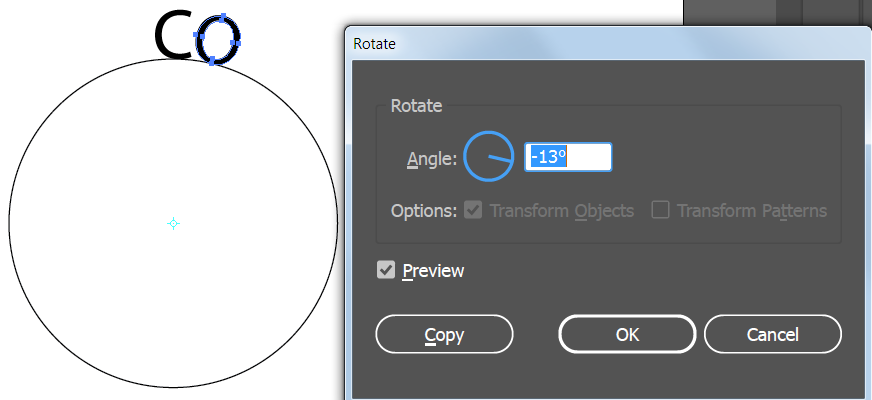Viewport: 872px width, 400px height.
Task: Click the Preview label text
Action: pyautogui.click(x=433, y=271)
